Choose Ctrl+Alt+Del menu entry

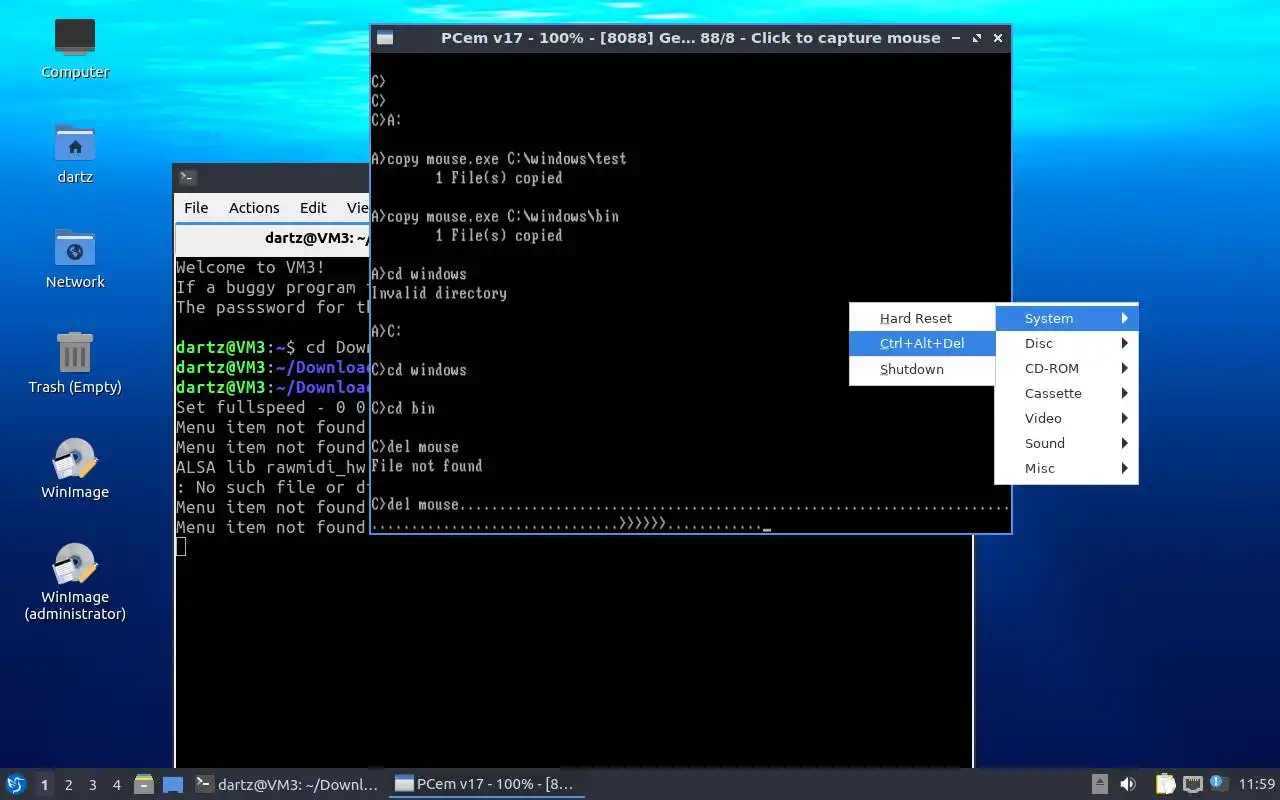922,343
